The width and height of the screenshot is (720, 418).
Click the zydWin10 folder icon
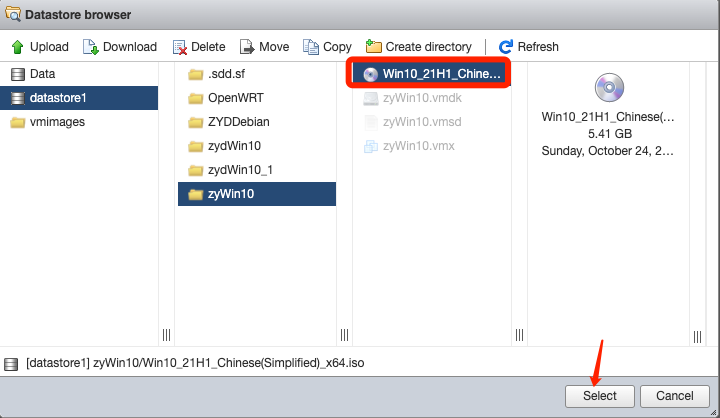coord(196,146)
